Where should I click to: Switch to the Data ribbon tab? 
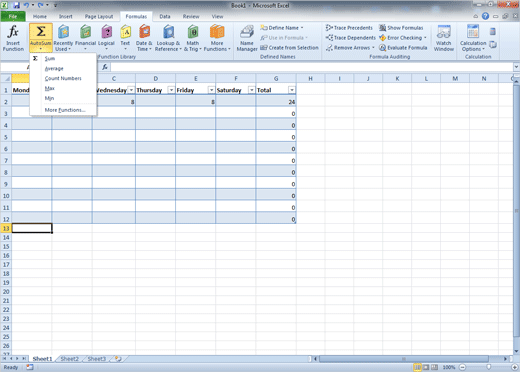pyautogui.click(x=165, y=16)
